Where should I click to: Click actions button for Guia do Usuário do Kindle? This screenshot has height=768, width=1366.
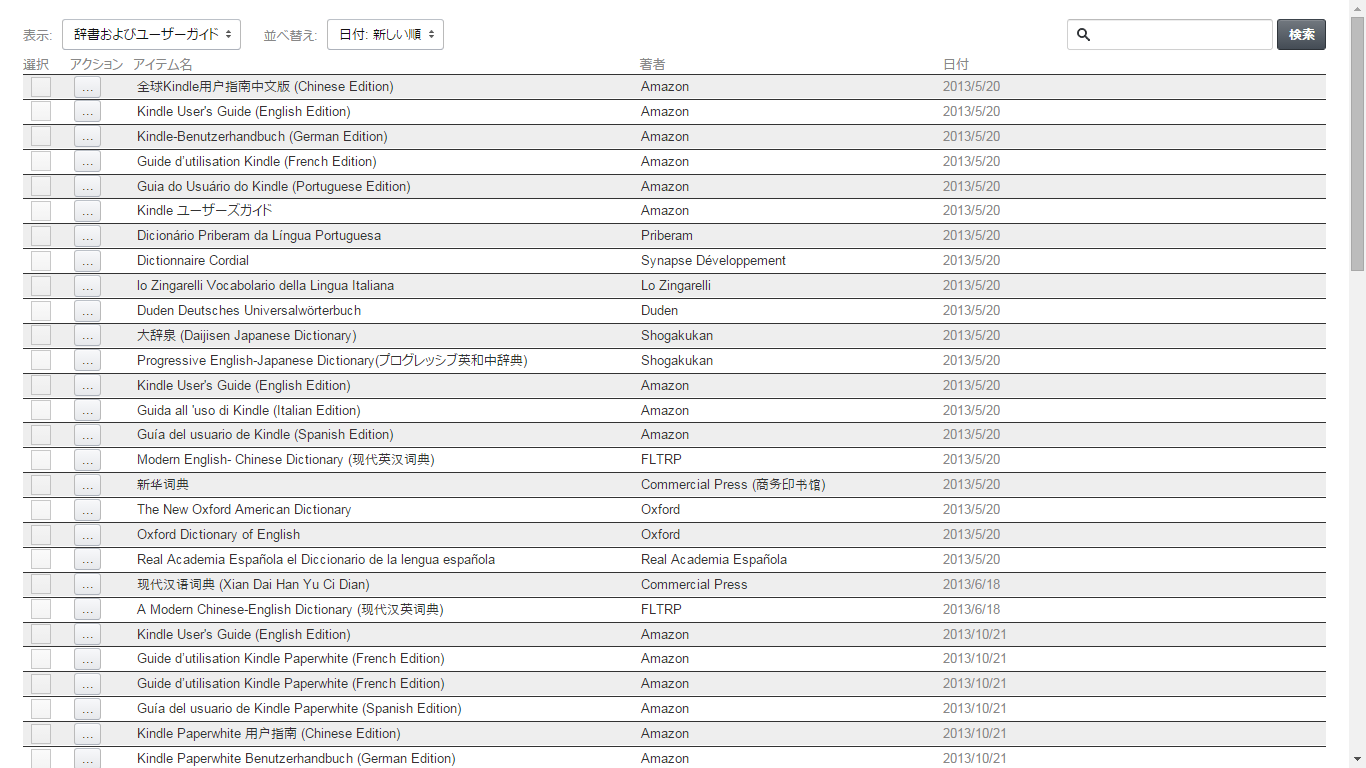pos(87,187)
